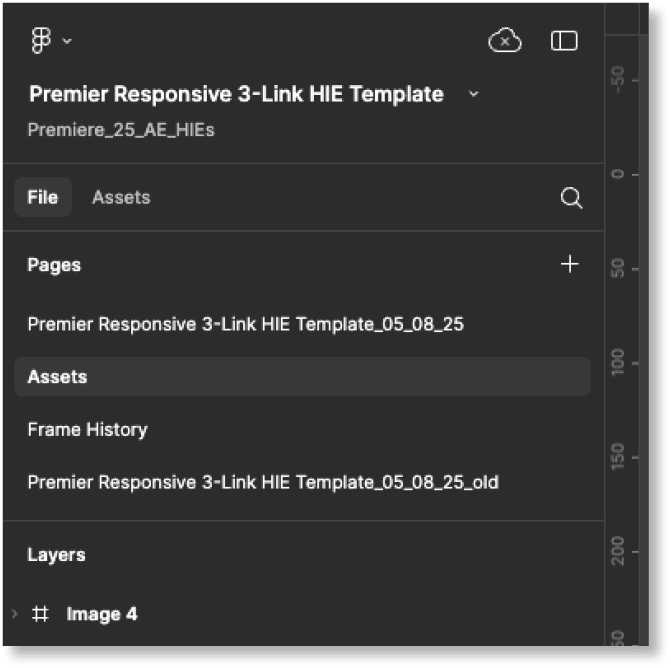This screenshot has width=671, height=668.
Task: Select the Template_05_08_25_old page
Action: click(x=263, y=482)
